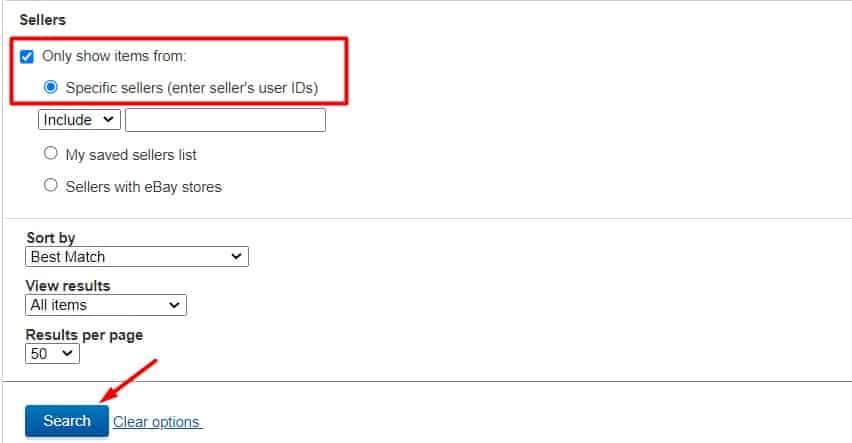Click the "Sellers with eBay stores" label text
The height and width of the screenshot is (443, 852).
[143, 187]
